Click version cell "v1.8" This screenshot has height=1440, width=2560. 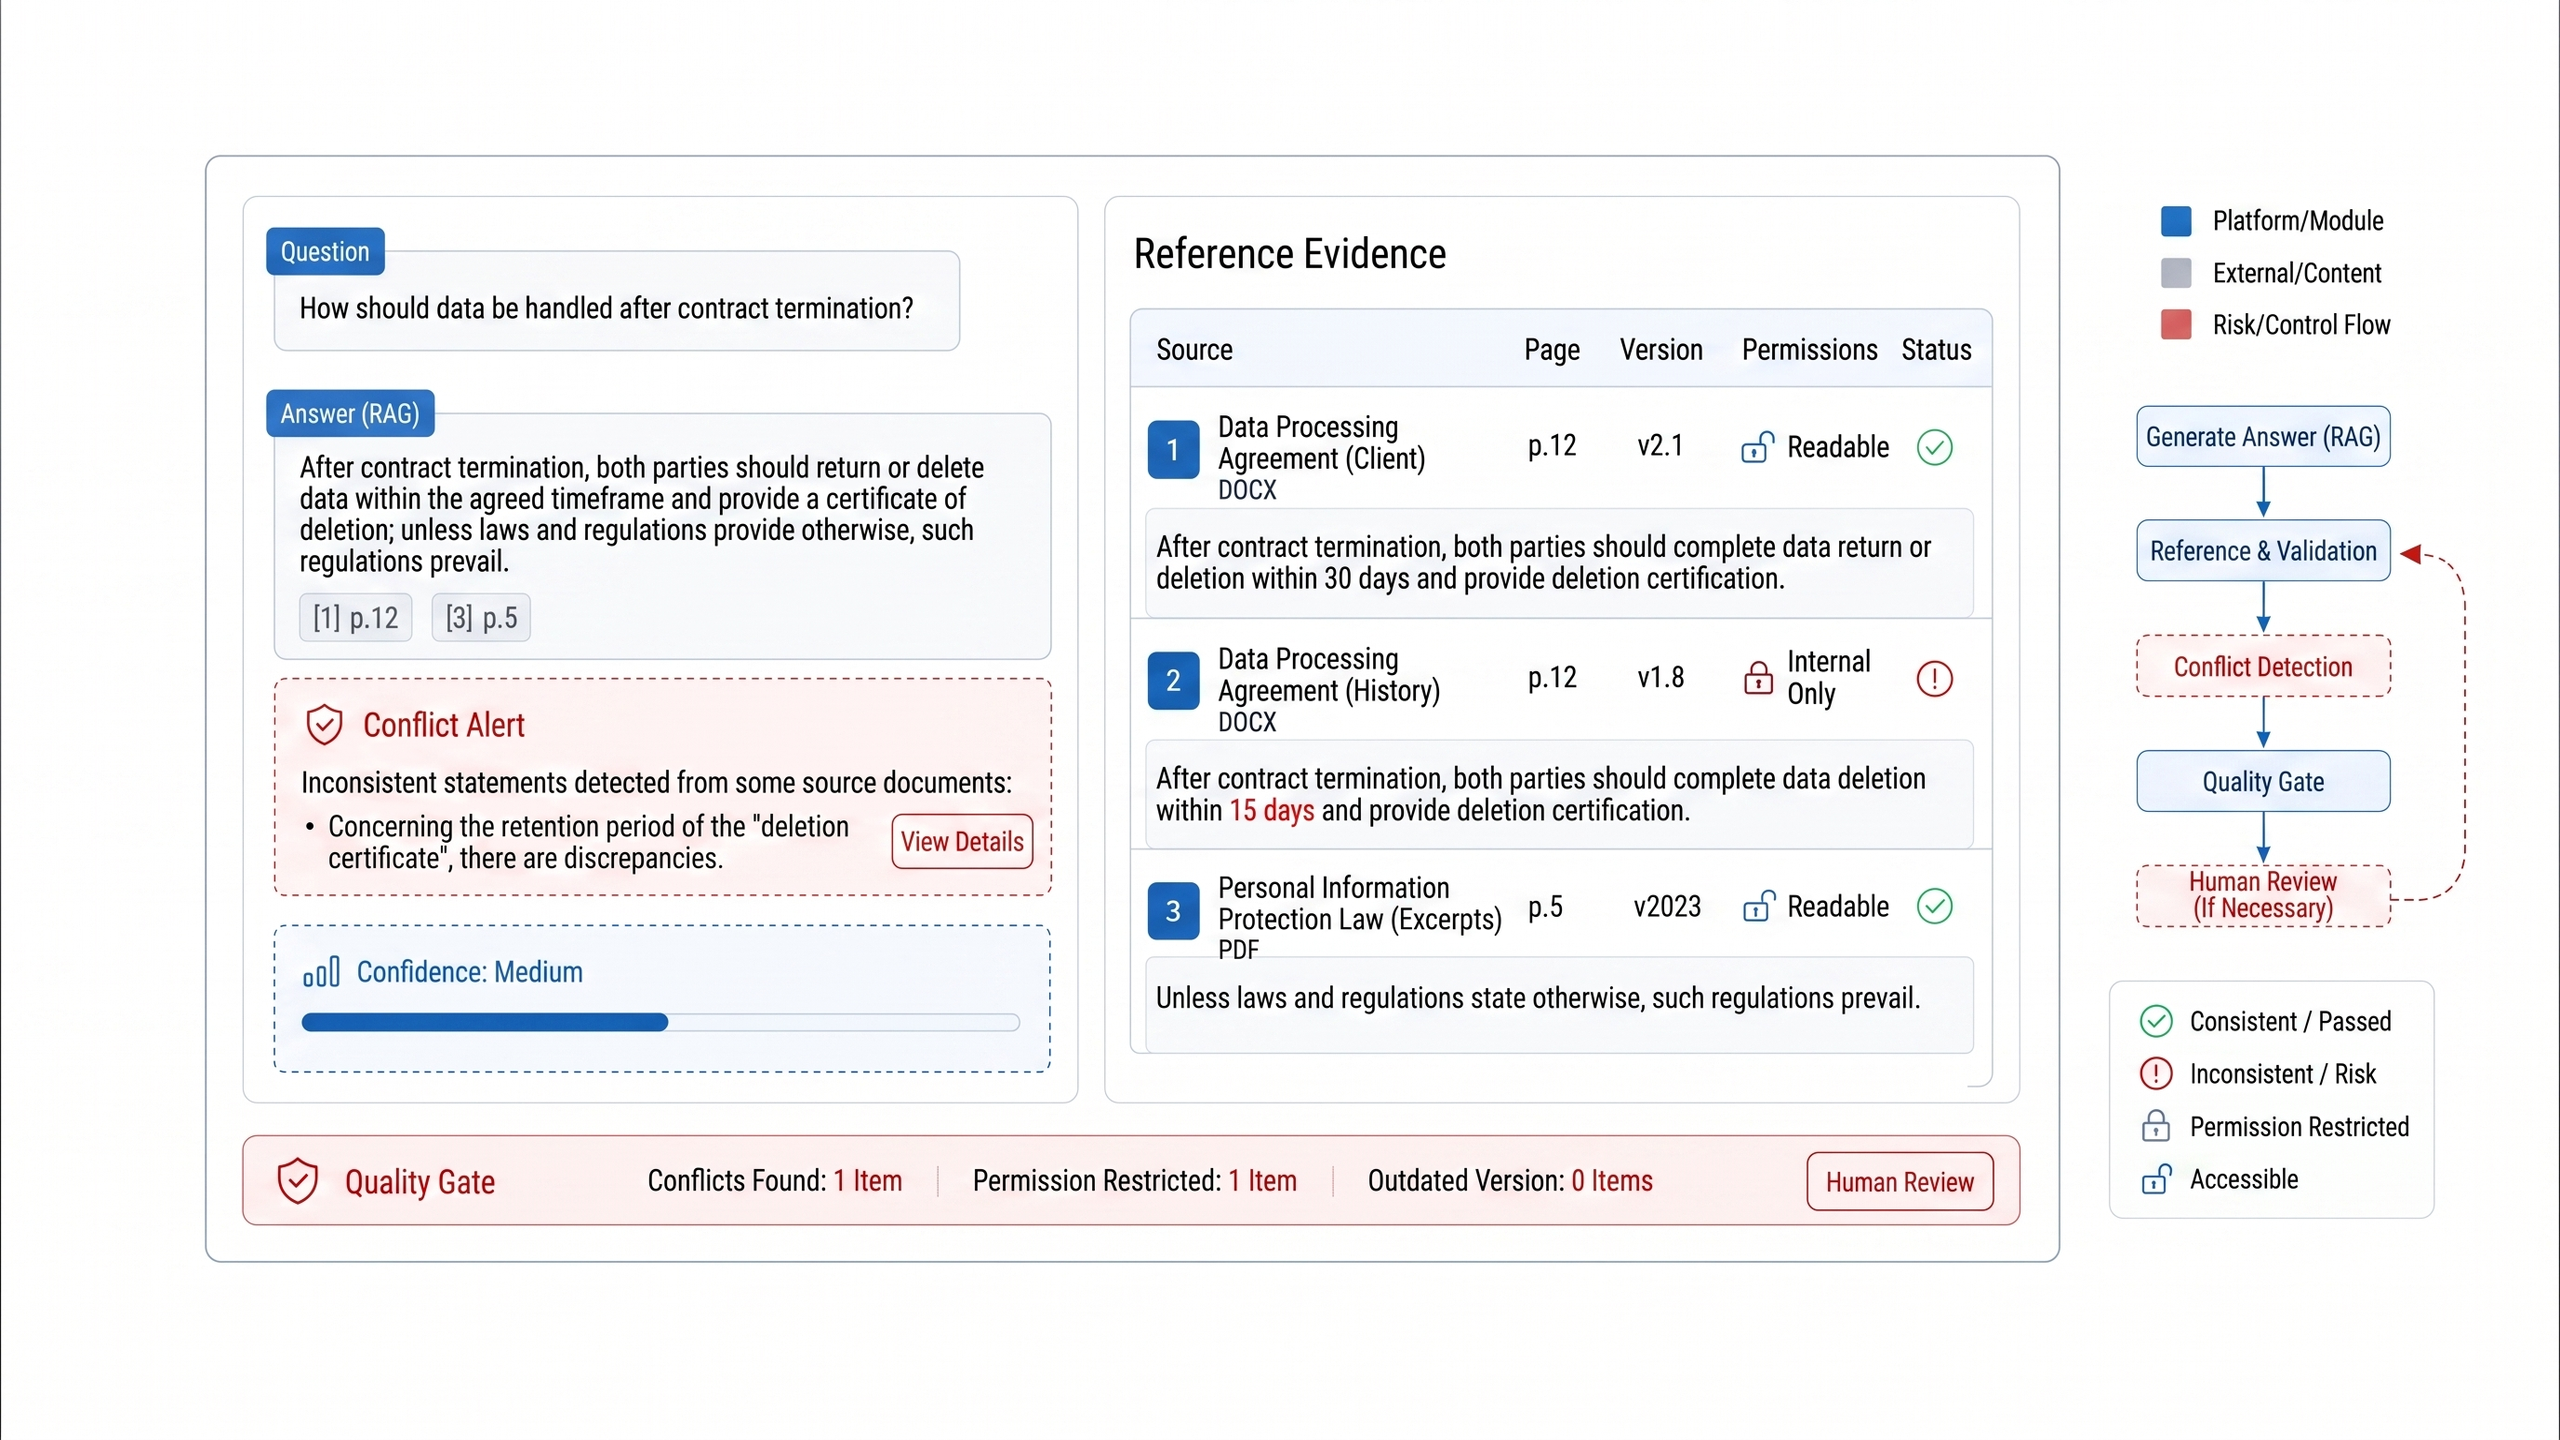pos(1660,678)
